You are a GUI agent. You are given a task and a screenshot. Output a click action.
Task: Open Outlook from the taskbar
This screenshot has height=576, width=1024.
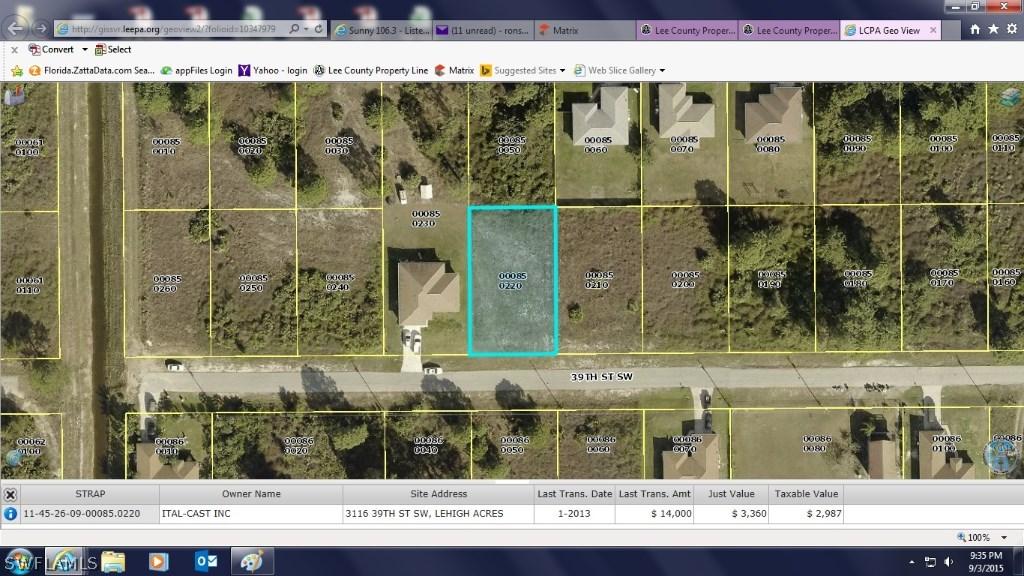click(207, 561)
